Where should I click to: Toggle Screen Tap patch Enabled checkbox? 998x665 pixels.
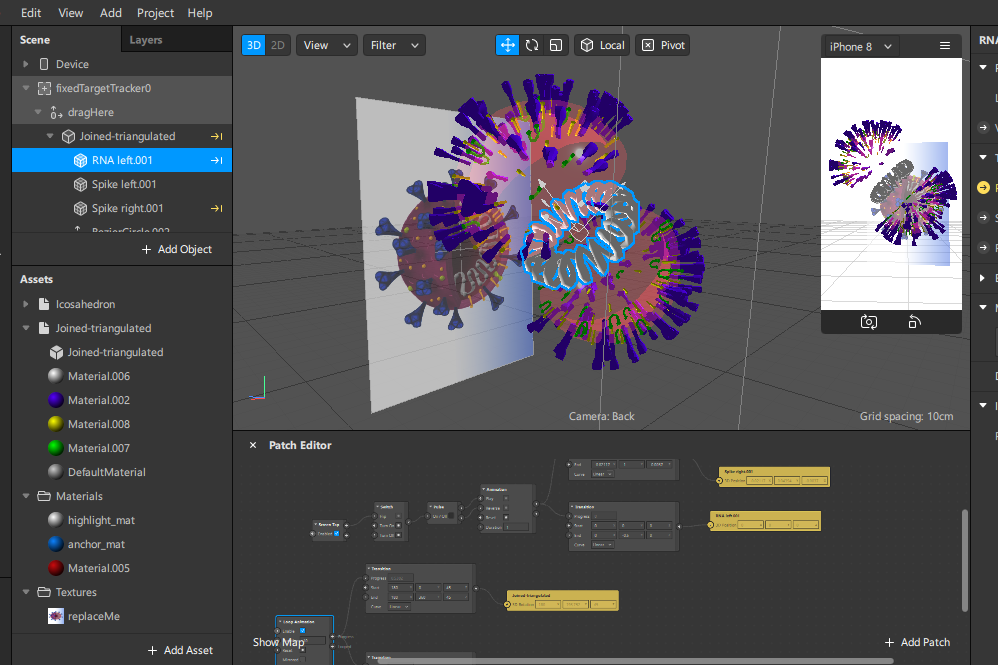[337, 533]
